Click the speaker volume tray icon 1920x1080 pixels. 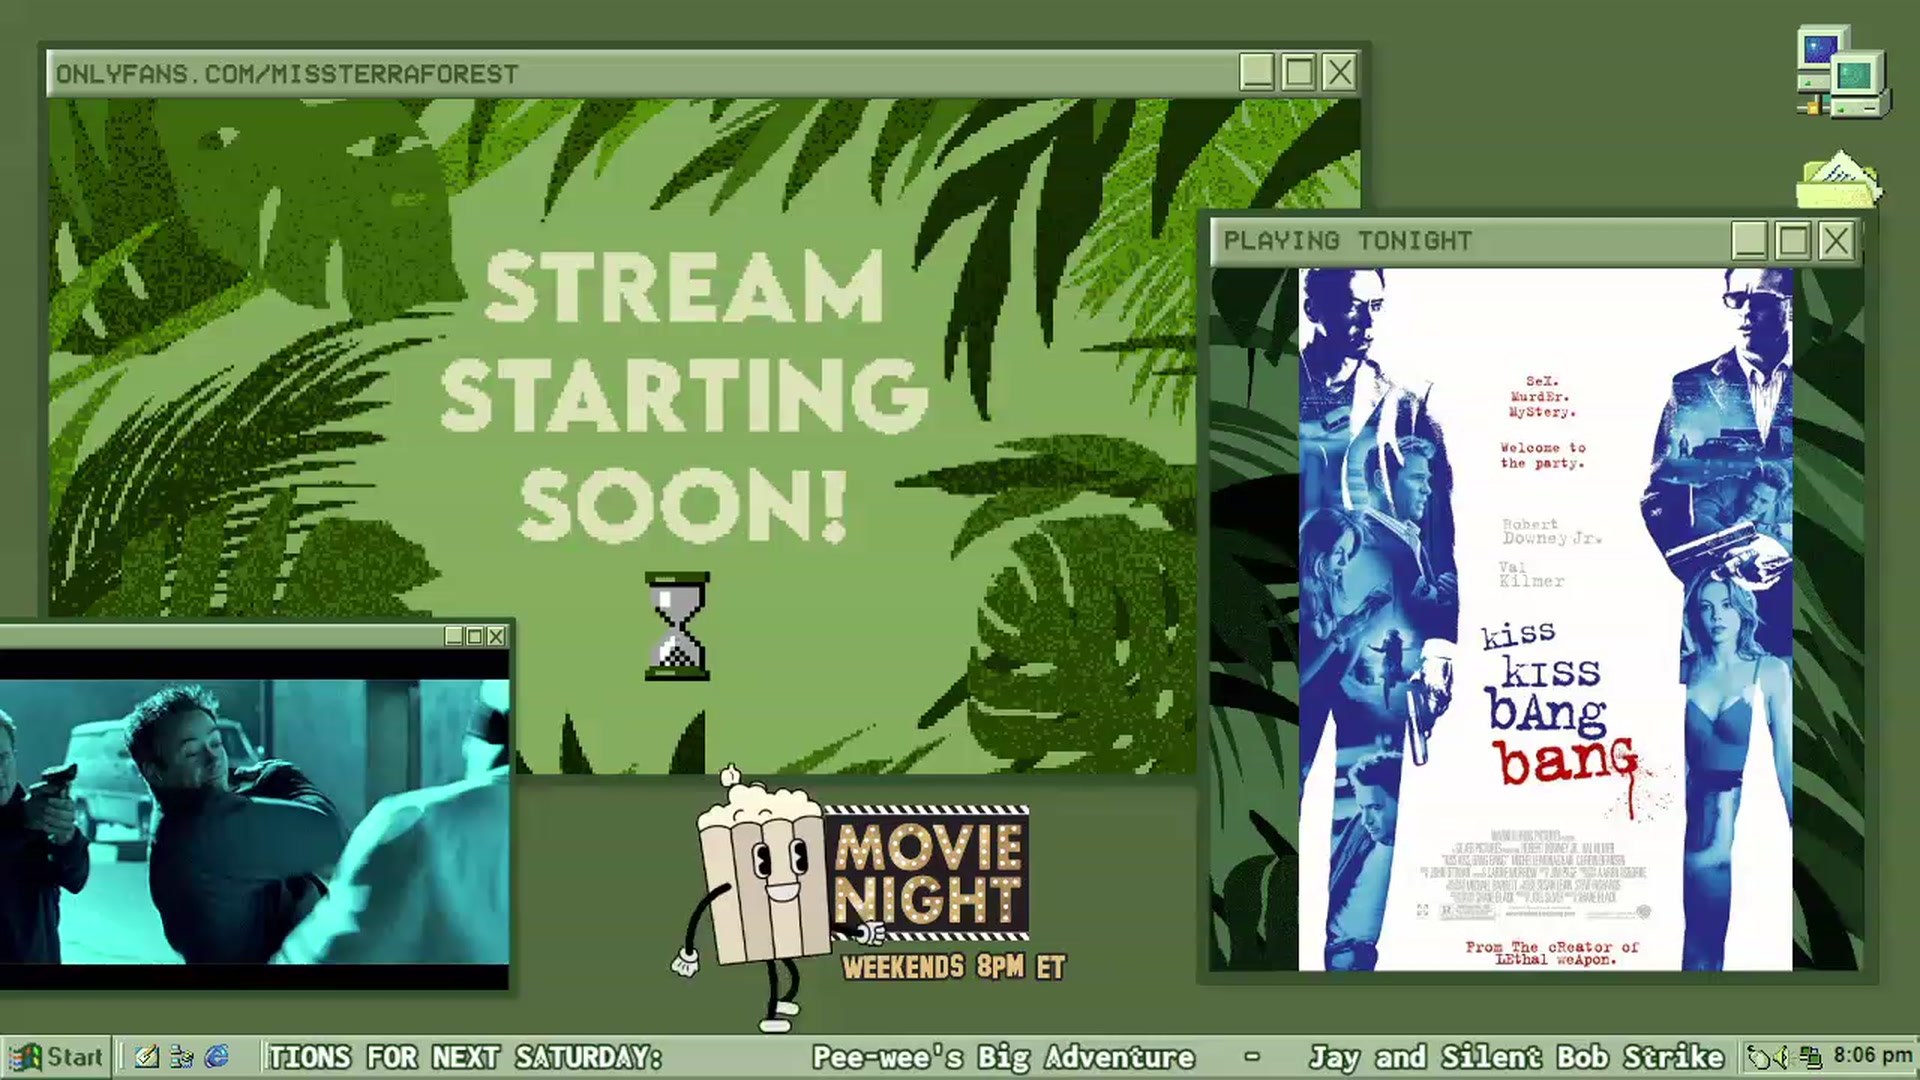click(x=1783, y=1057)
